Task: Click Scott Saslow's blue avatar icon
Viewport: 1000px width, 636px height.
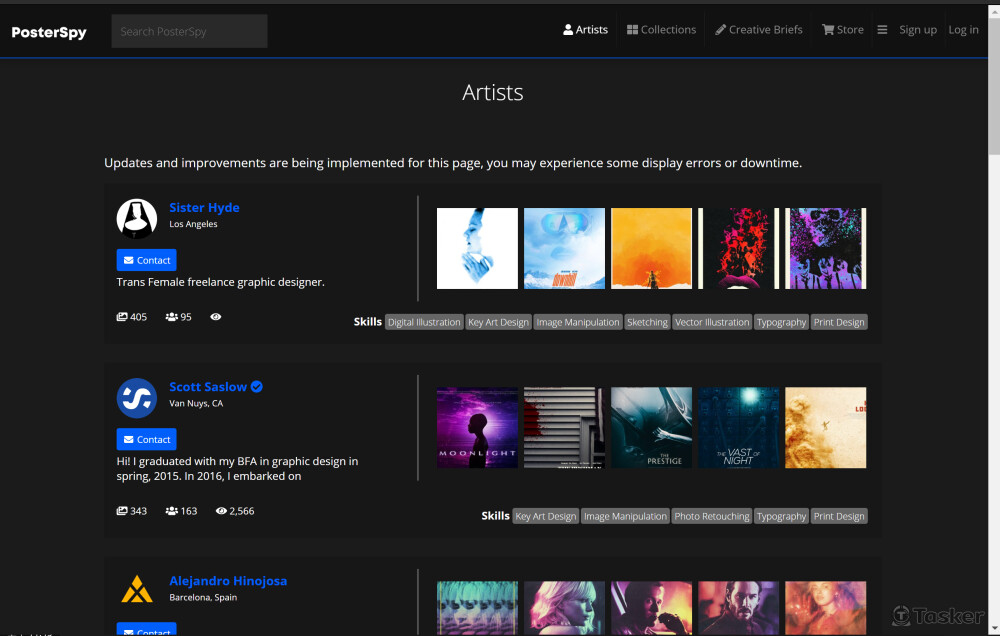Action: (137, 397)
